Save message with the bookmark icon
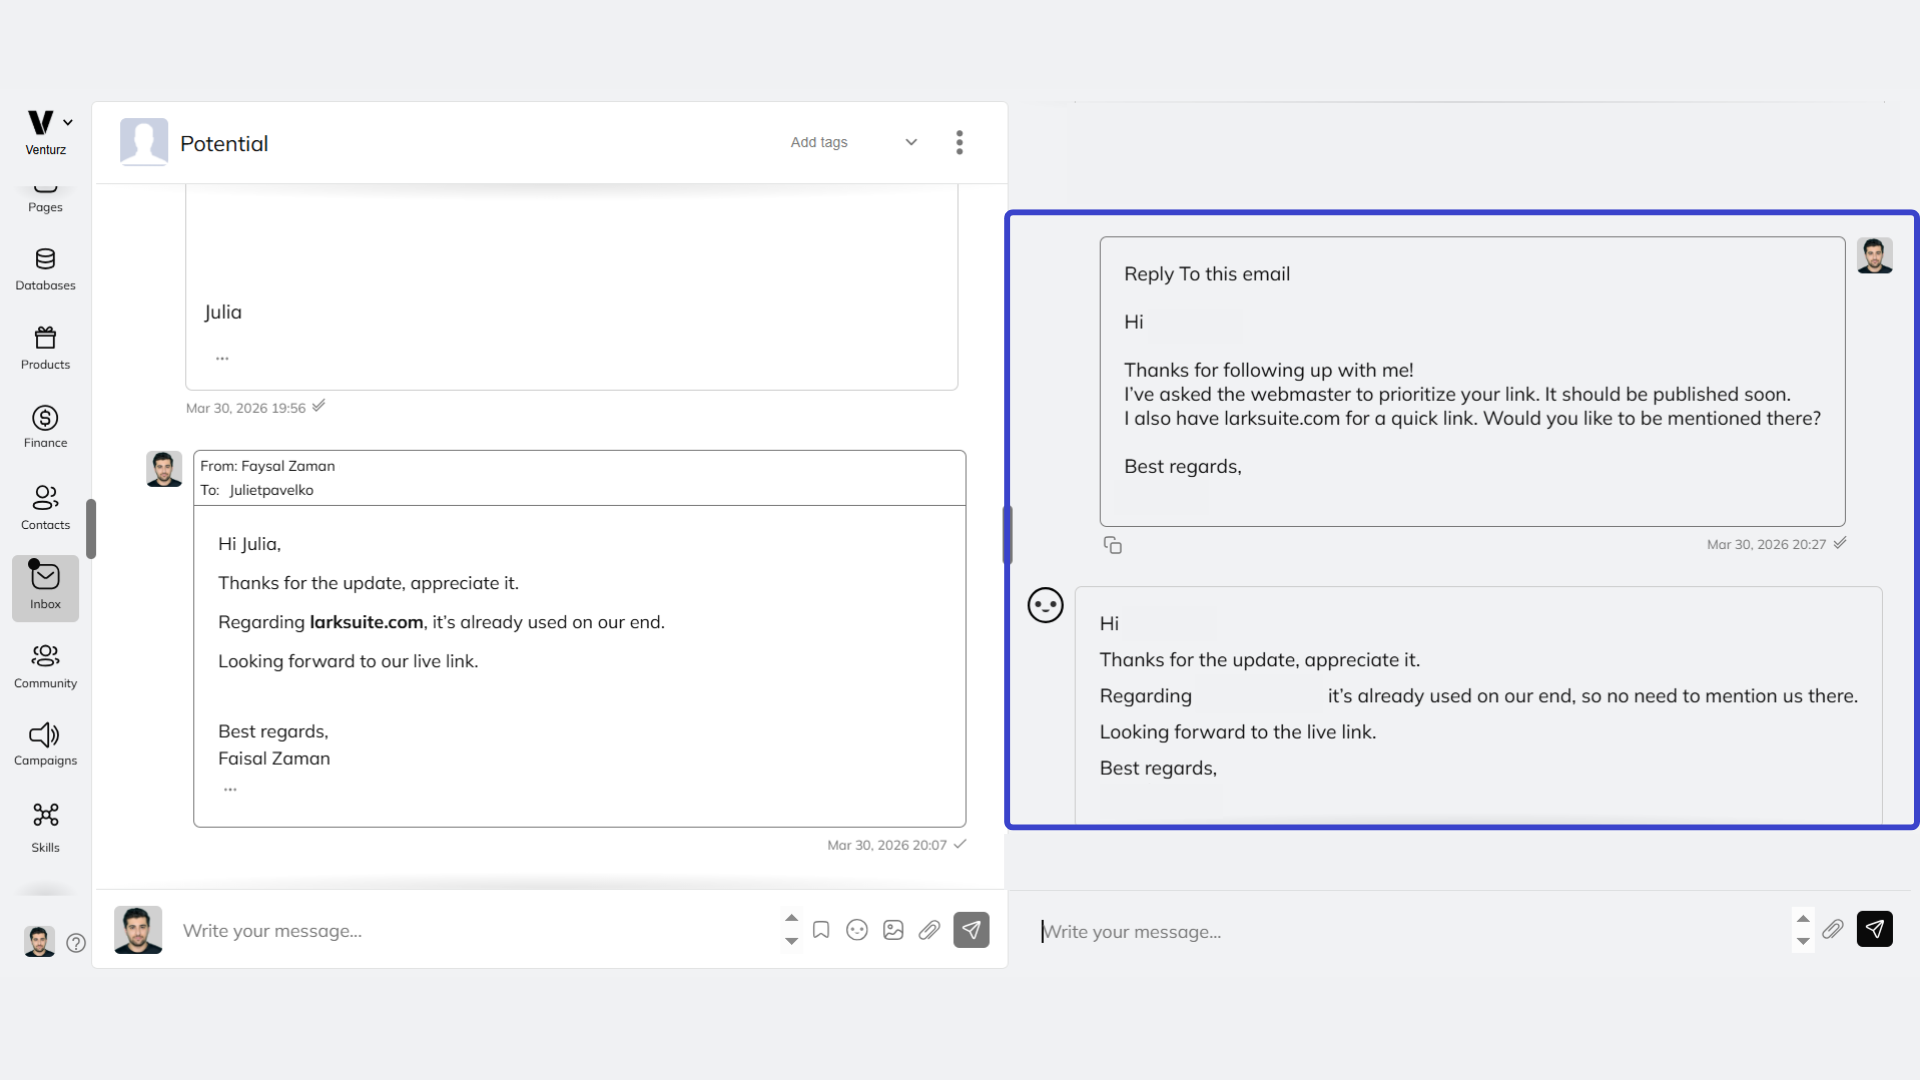 (x=820, y=929)
